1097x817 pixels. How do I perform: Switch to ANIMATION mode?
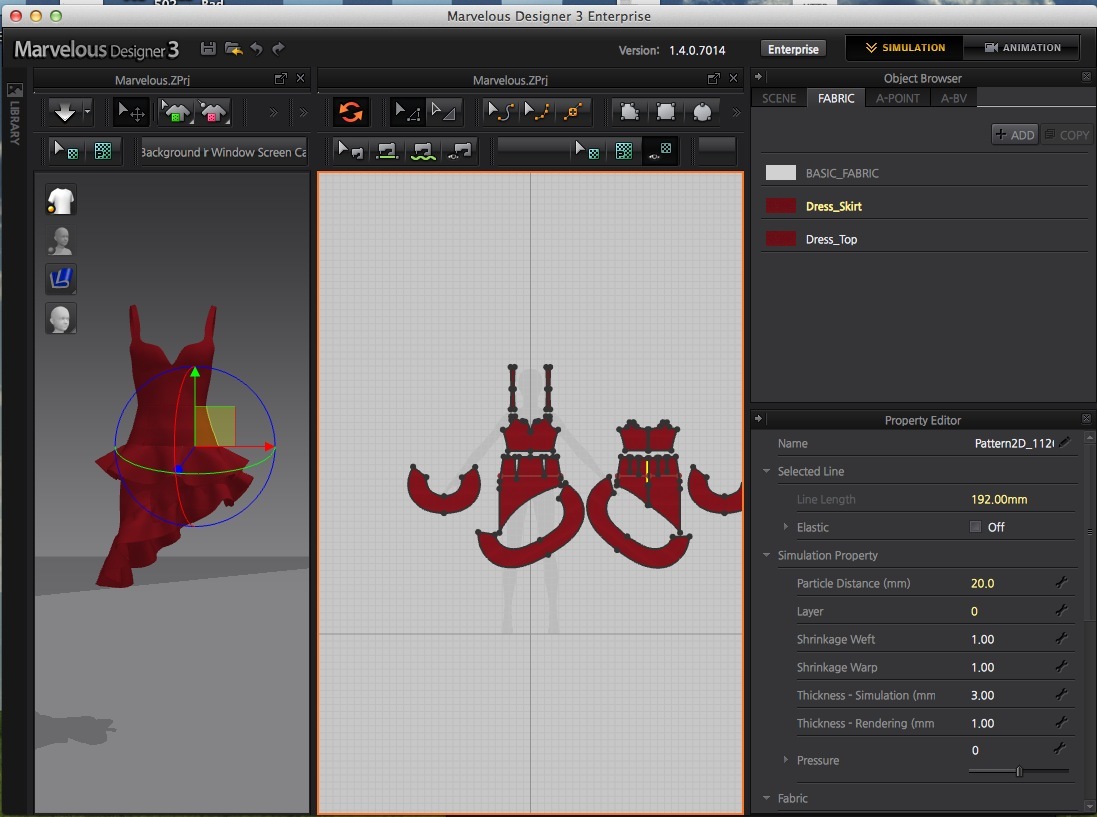pyautogui.click(x=1021, y=48)
